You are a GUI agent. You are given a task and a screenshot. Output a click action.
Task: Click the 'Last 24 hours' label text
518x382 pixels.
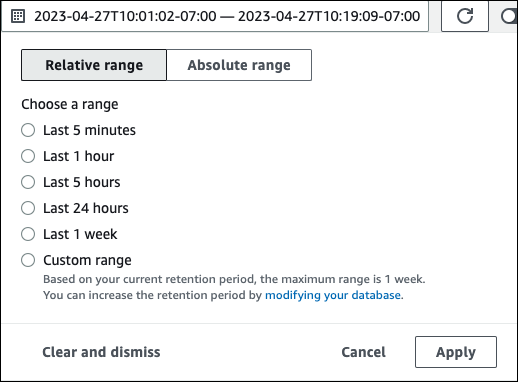pyautogui.click(x=86, y=208)
